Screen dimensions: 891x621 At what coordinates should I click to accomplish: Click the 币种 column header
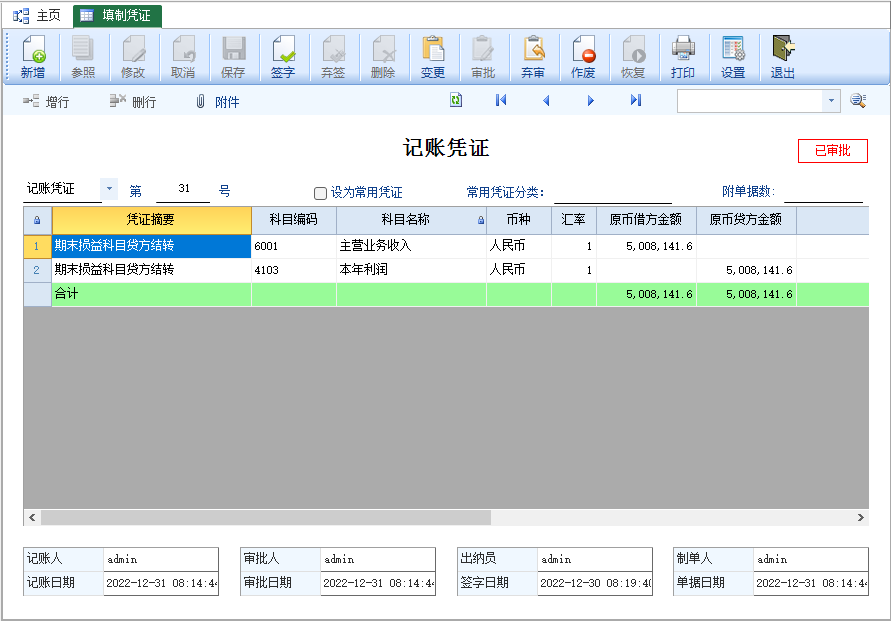(x=519, y=220)
